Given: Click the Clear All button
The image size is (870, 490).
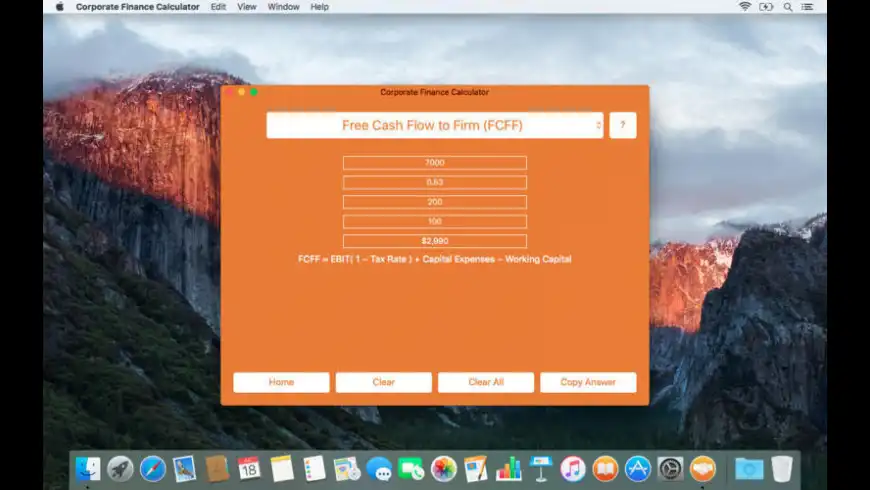Looking at the screenshot, I should click(486, 382).
